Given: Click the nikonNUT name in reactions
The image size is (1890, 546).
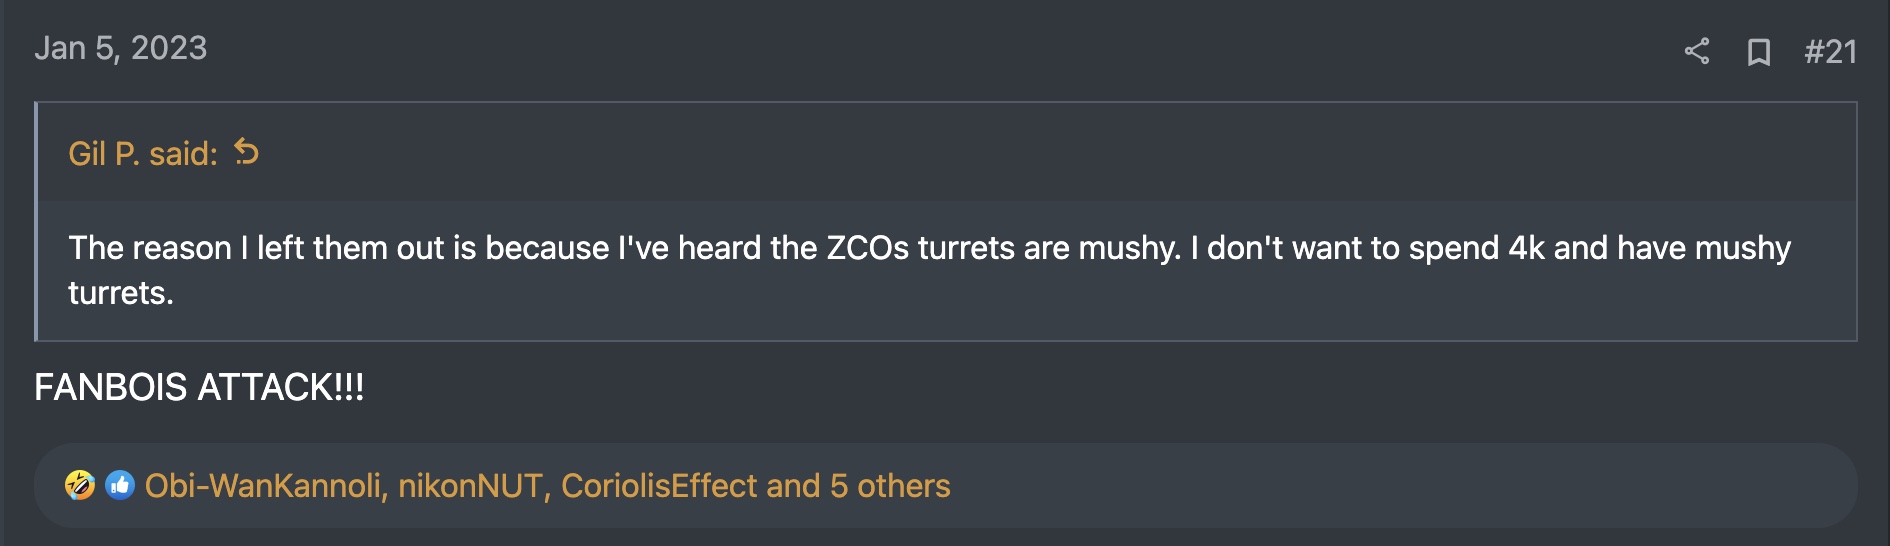Looking at the screenshot, I should (x=470, y=485).
